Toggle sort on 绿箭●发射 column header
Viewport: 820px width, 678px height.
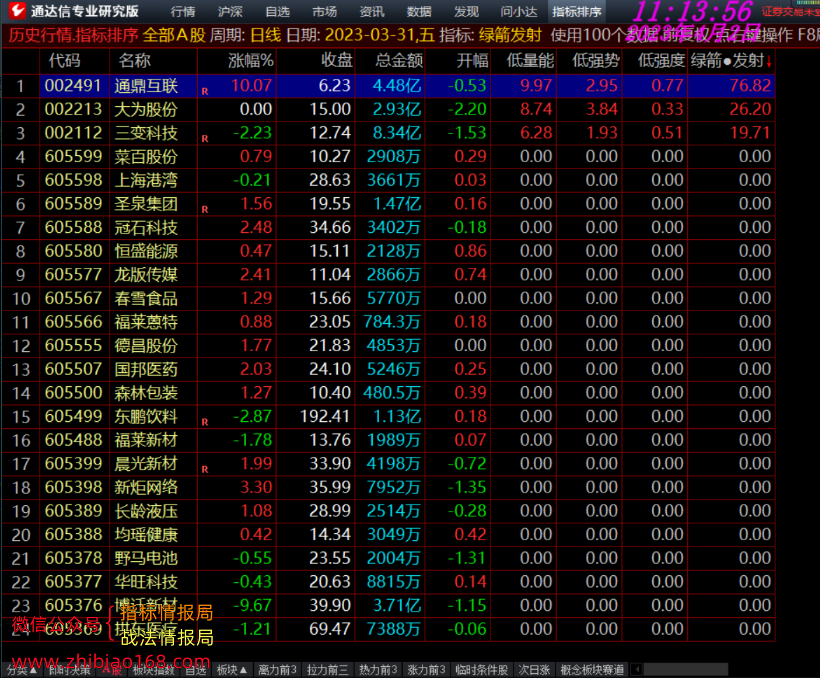(x=731, y=61)
